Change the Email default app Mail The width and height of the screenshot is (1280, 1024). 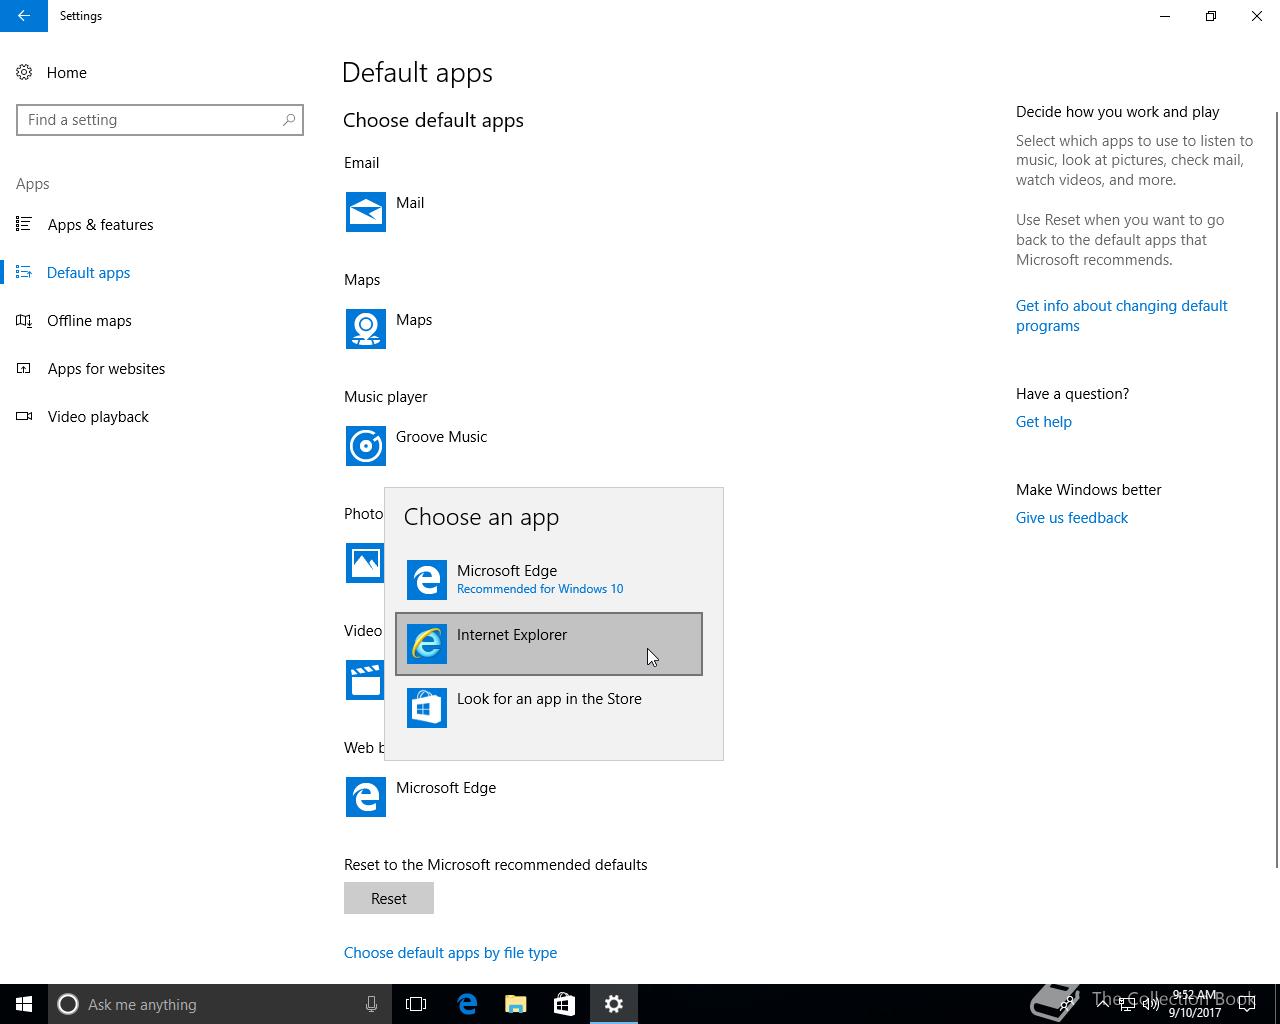click(x=385, y=212)
